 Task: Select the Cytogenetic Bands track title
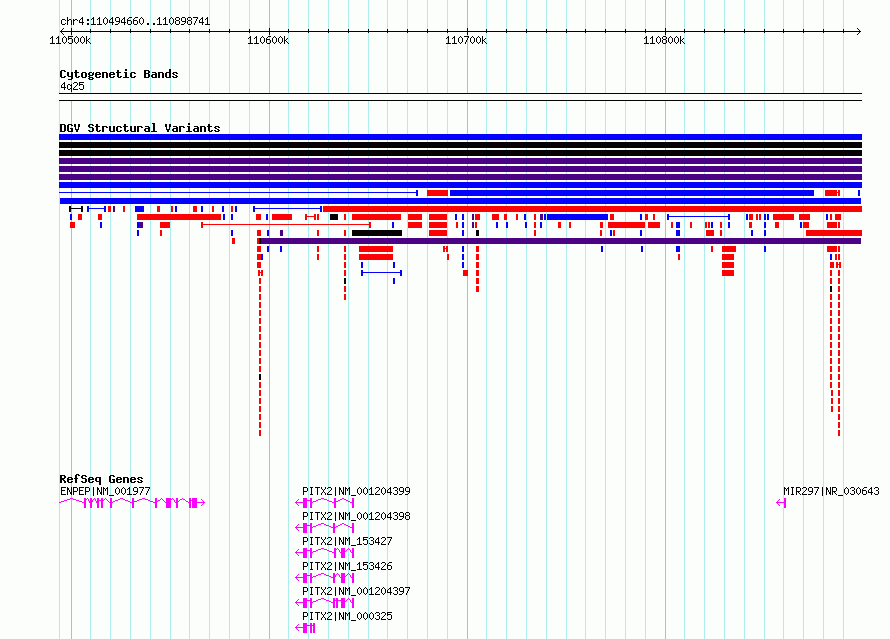pyautogui.click(x=119, y=74)
